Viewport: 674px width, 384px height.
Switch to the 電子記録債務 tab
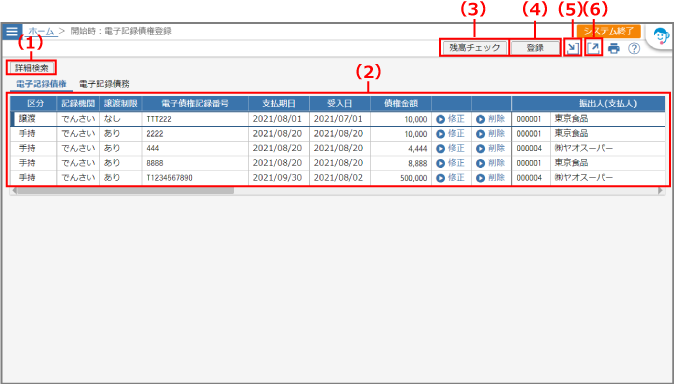tap(104, 84)
